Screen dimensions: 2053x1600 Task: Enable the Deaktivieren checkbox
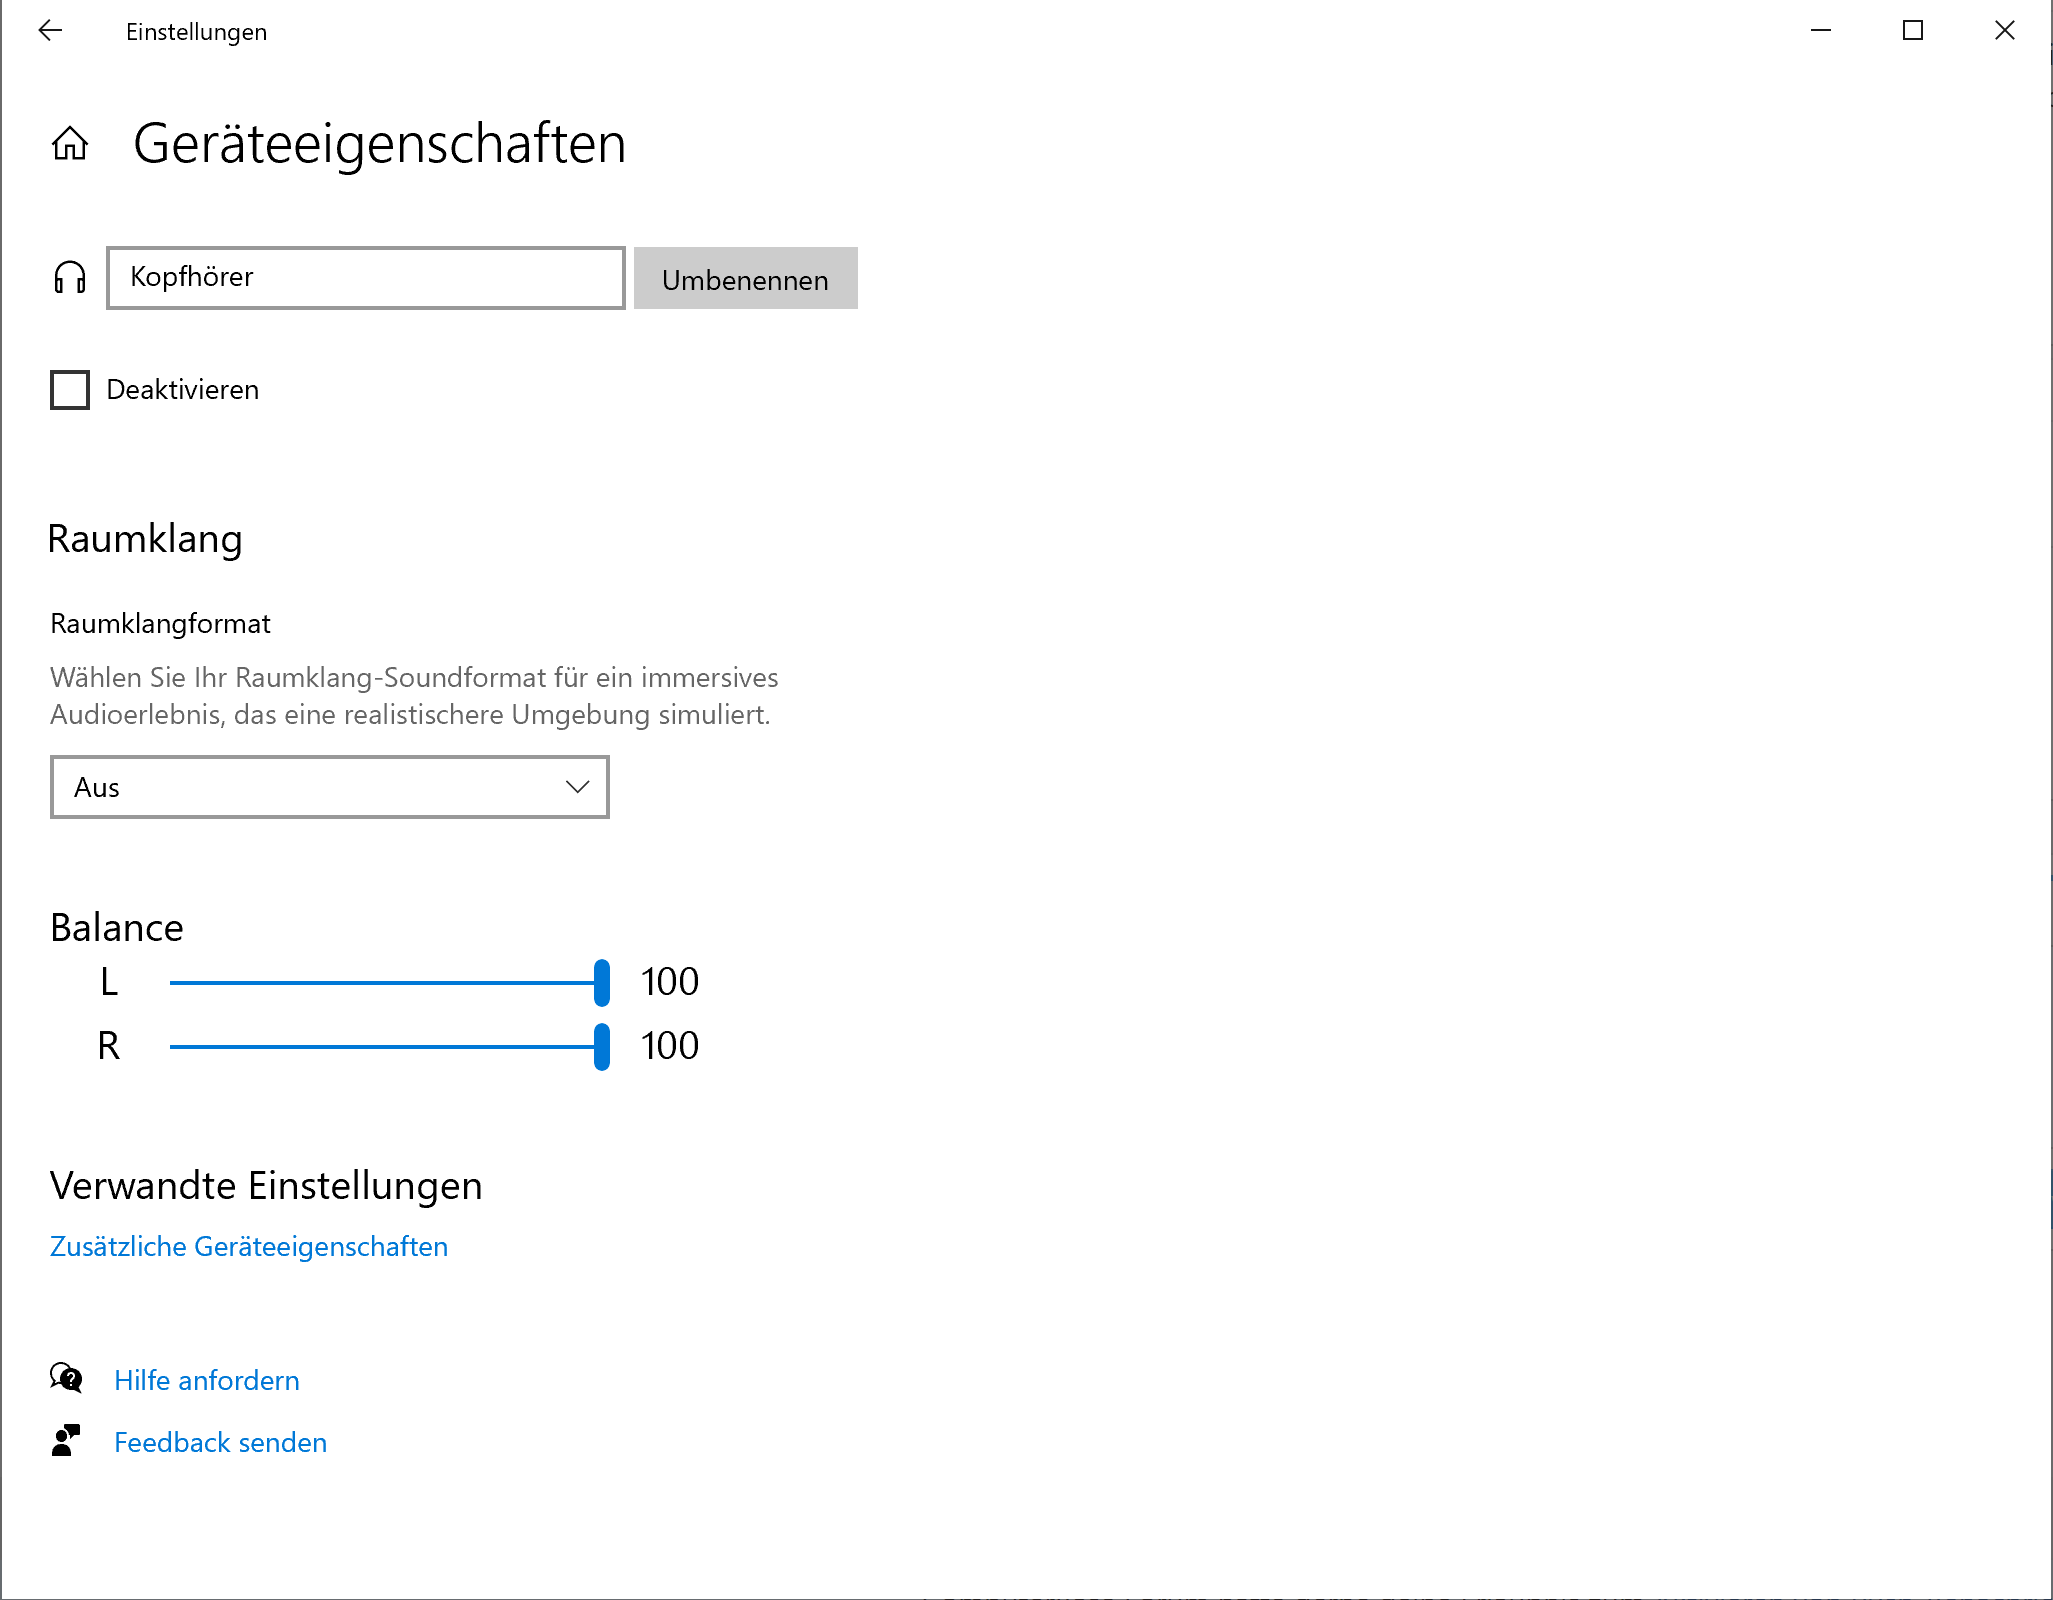[x=69, y=390]
